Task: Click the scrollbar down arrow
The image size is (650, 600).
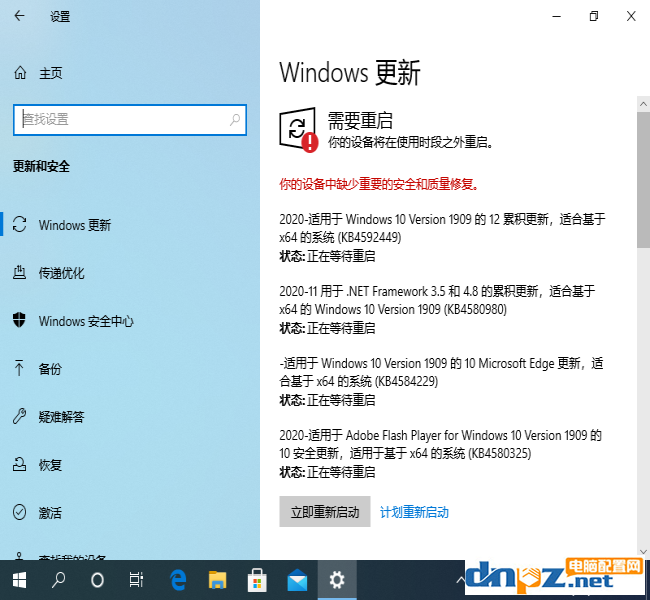Action: pos(643,552)
